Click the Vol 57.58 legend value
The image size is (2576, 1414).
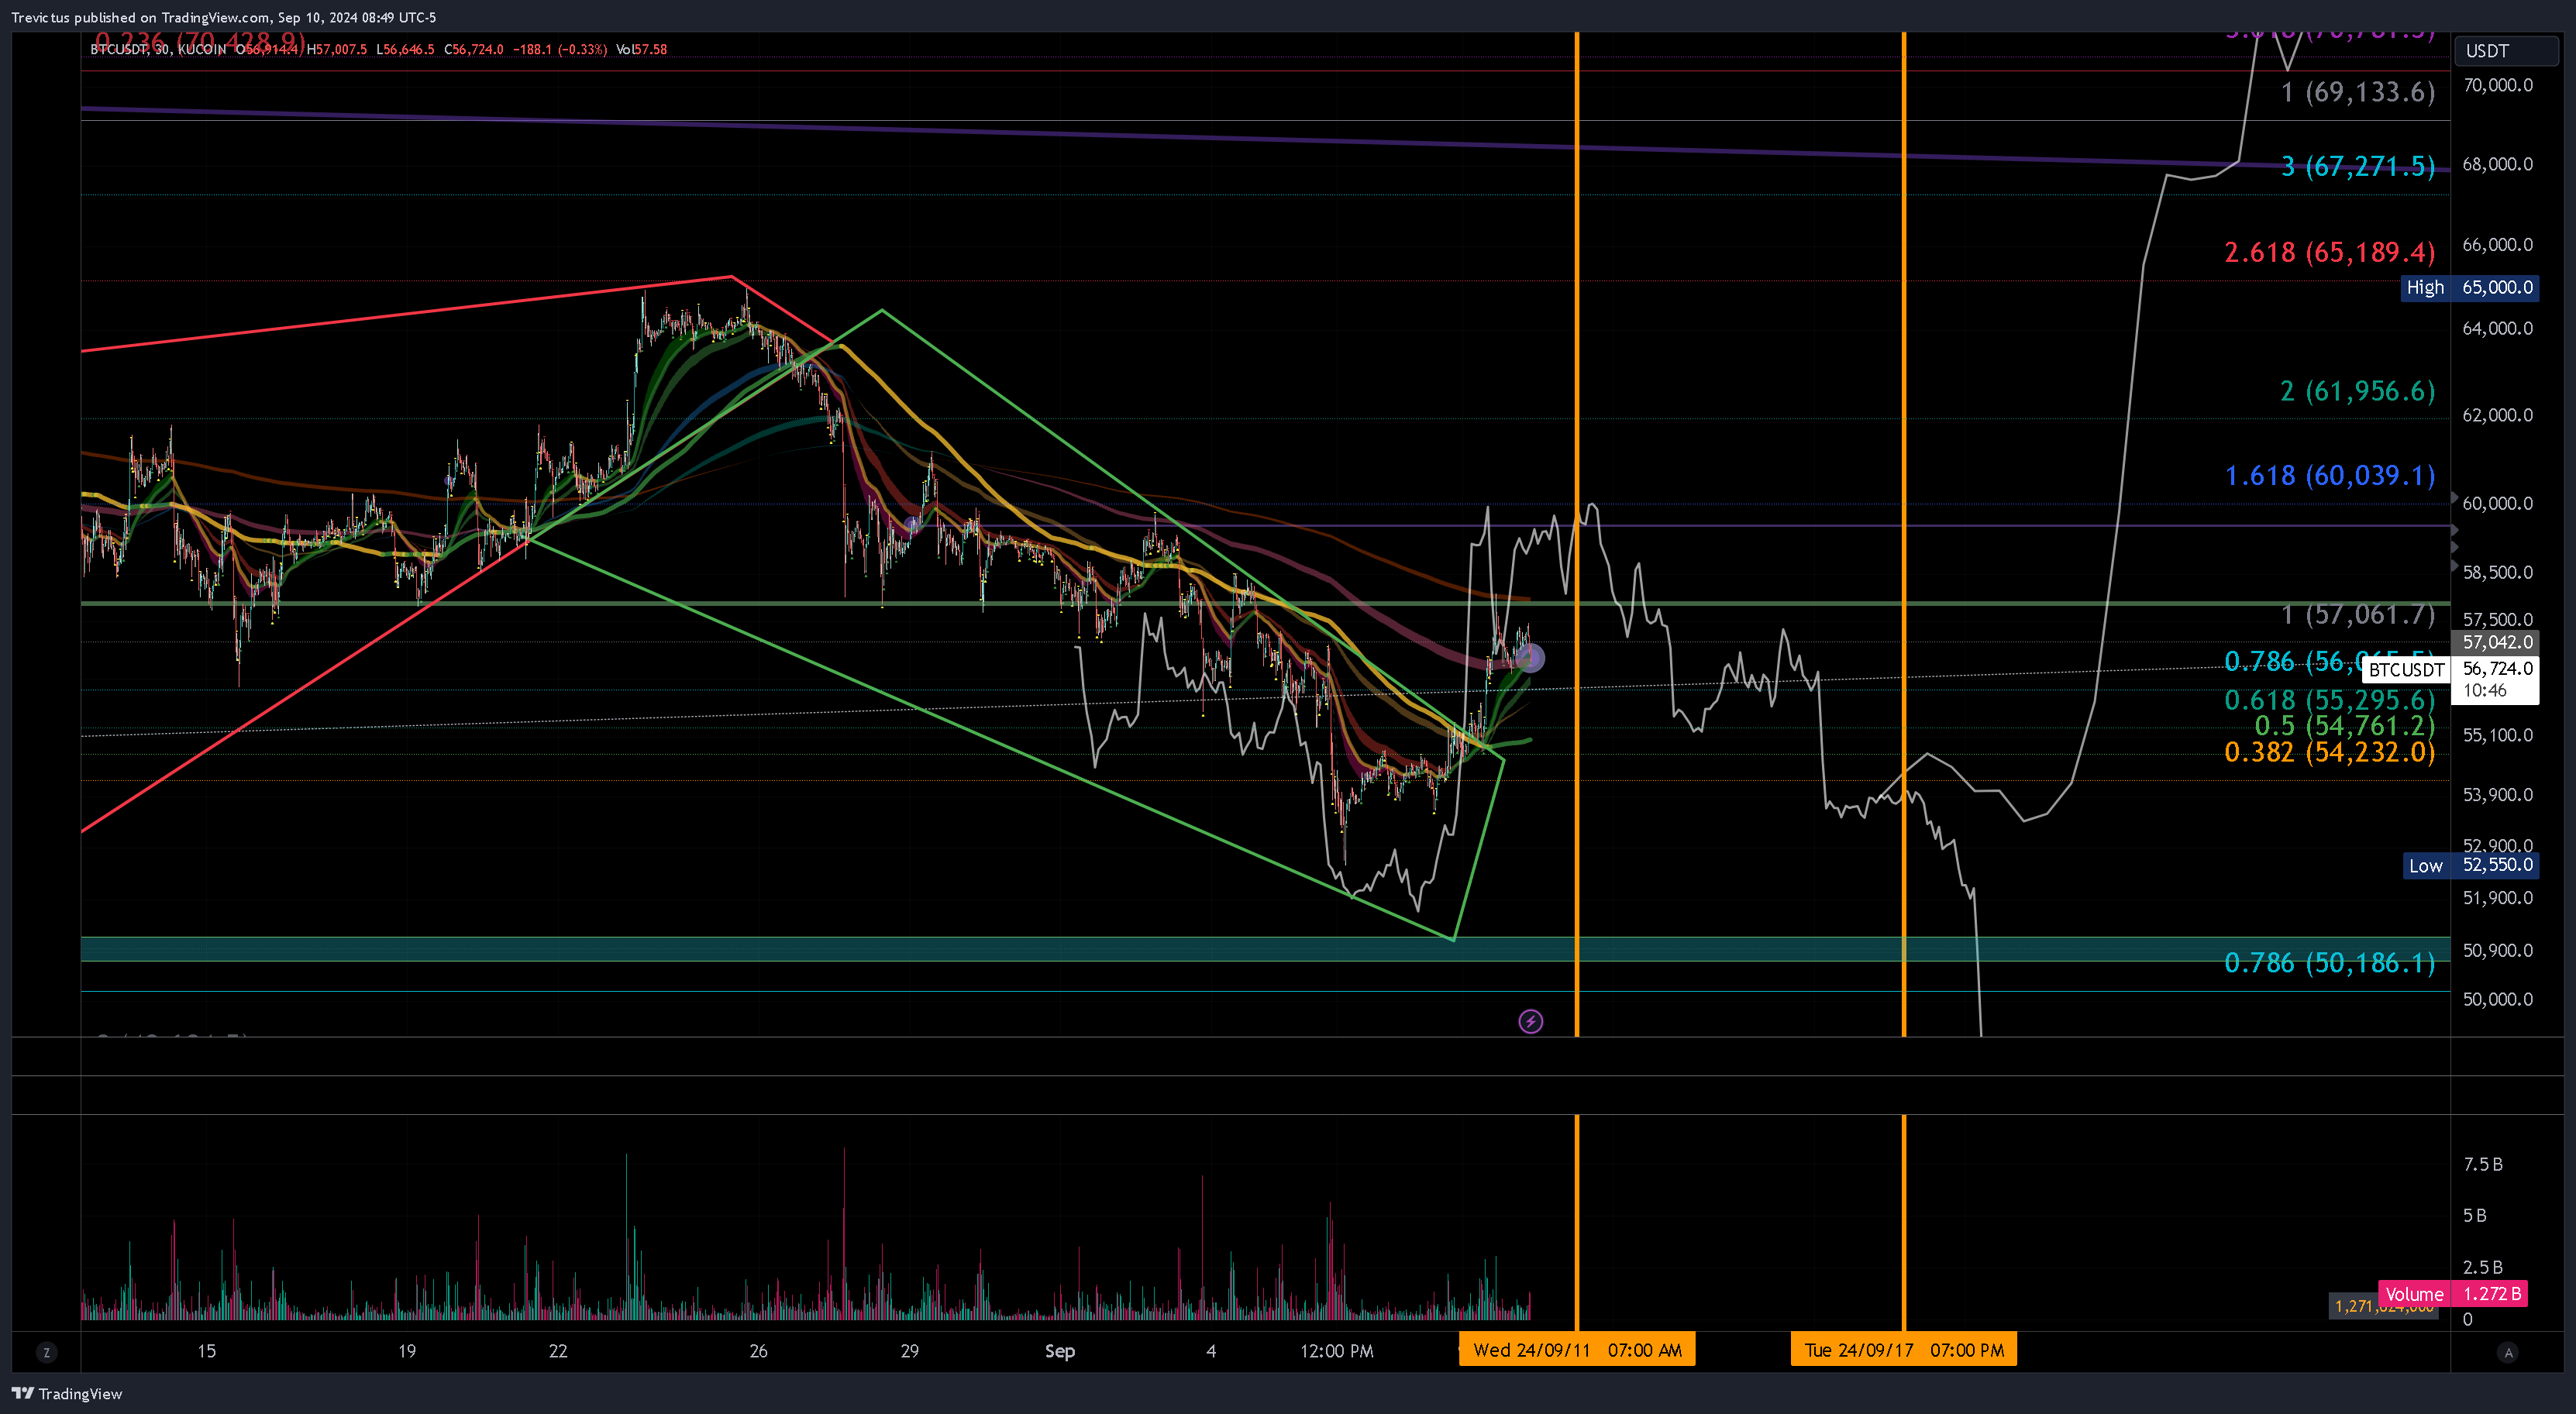pos(641,49)
